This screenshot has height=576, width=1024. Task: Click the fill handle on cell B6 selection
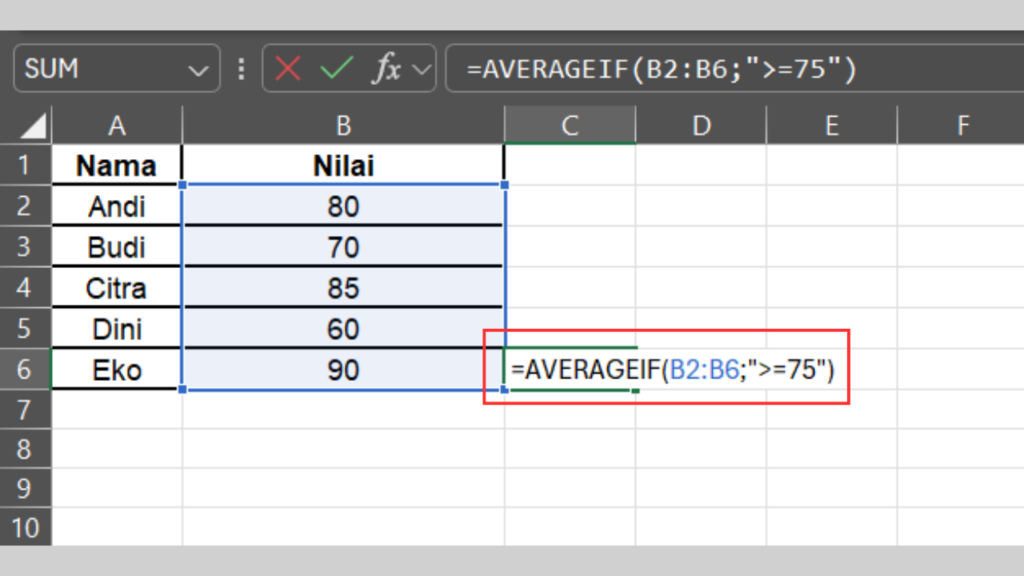point(505,390)
